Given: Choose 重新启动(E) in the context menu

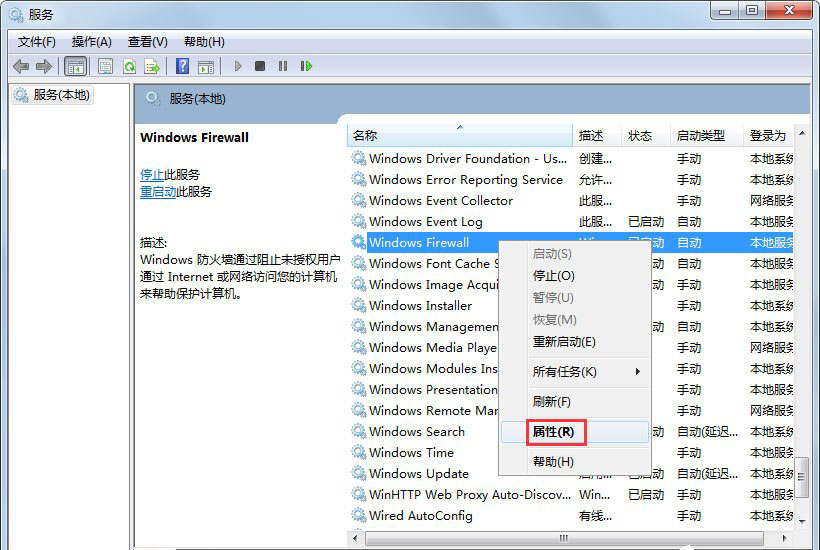Looking at the screenshot, I should (x=575, y=341).
